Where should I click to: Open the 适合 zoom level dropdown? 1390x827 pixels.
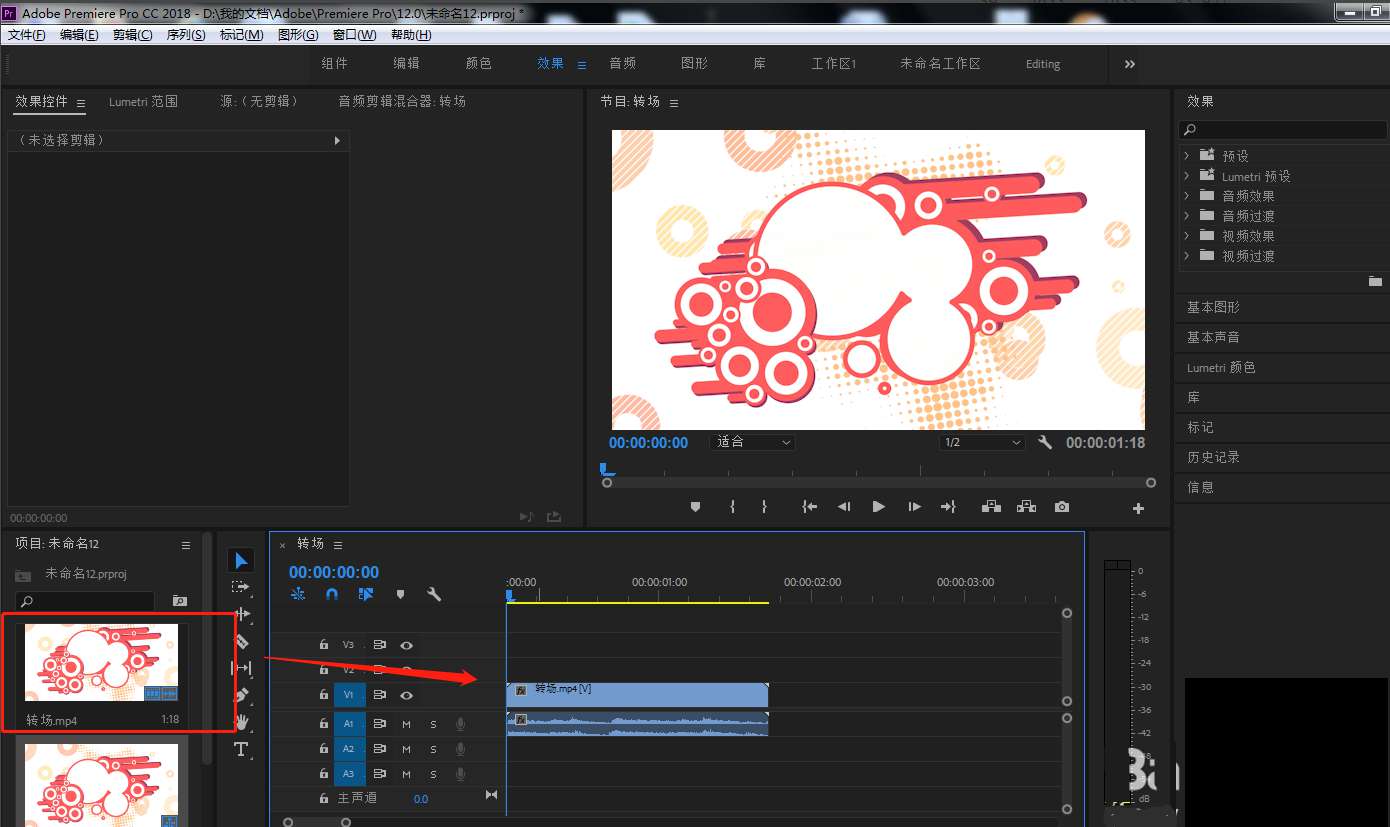coord(752,442)
